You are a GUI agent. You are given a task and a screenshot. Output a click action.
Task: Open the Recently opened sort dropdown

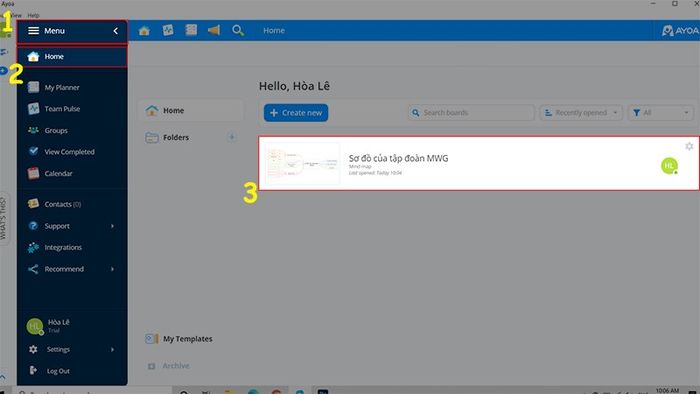pyautogui.click(x=581, y=113)
